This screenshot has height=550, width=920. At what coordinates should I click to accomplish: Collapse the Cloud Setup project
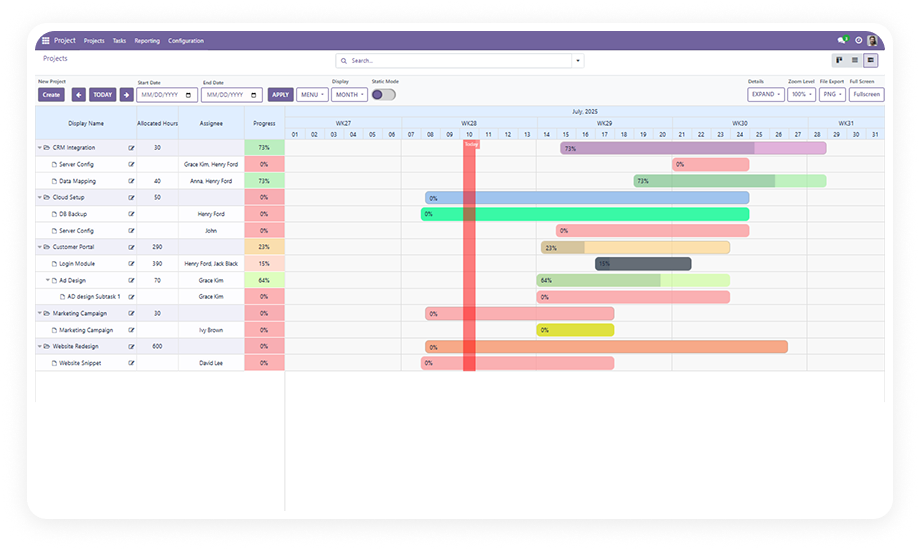coord(40,198)
